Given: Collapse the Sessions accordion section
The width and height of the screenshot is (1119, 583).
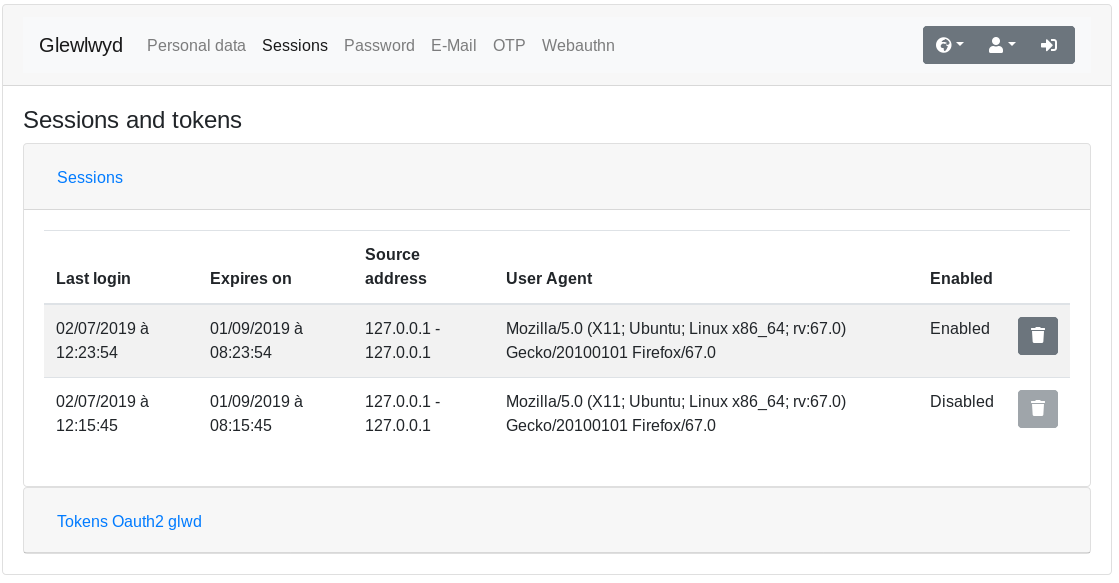Looking at the screenshot, I should pyautogui.click(x=90, y=177).
